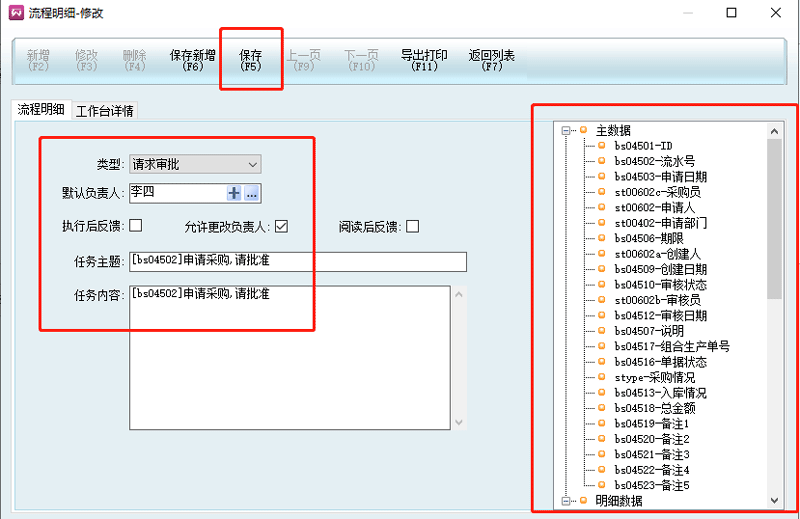Viewport: 800px width, 519px height.
Task: Uncheck the 允许更改负责人 checkbox
Action: point(282,226)
